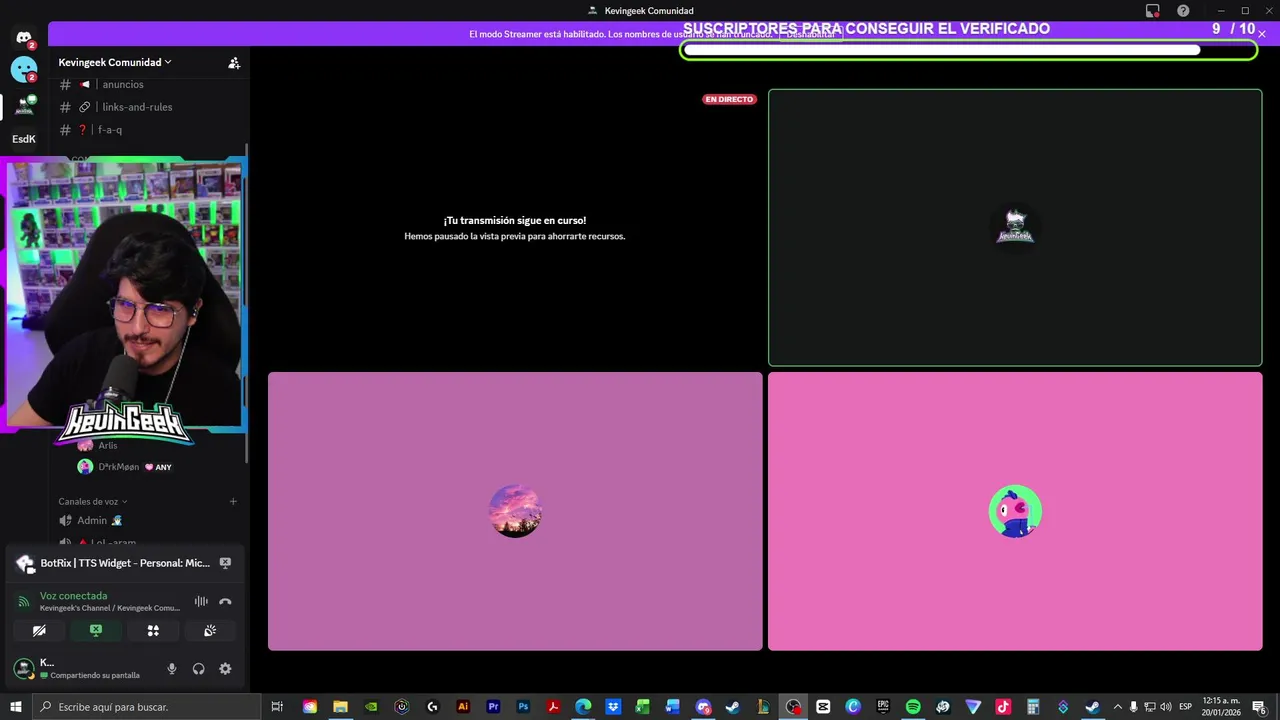
Task: Collapse the Canales de voz category
Action: 93,501
